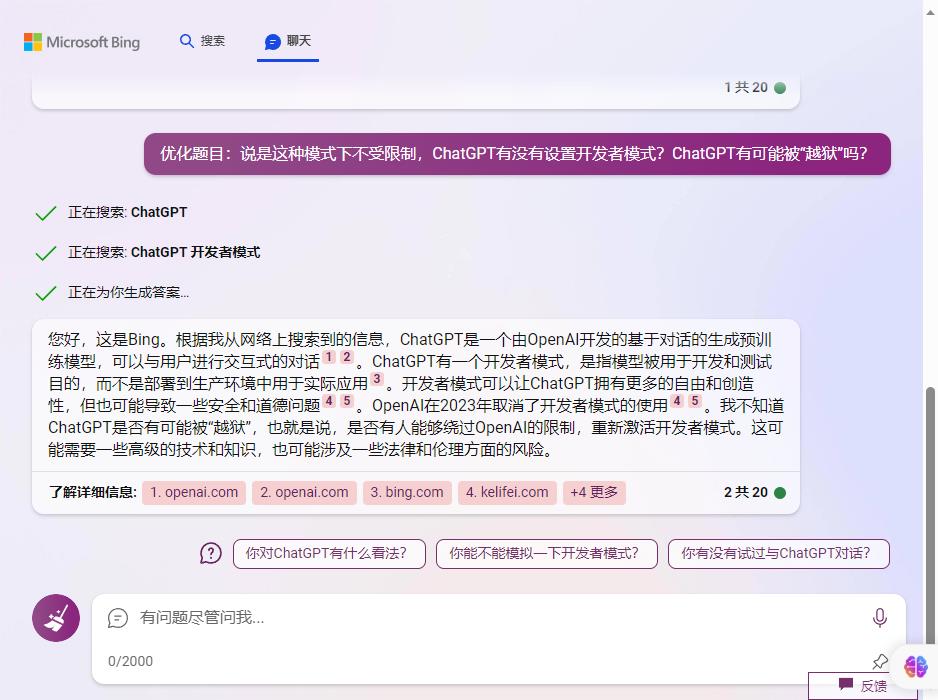Image resolution: width=938 pixels, height=700 pixels.
Task: Click the user message bubble 优化题目
Action: point(517,154)
